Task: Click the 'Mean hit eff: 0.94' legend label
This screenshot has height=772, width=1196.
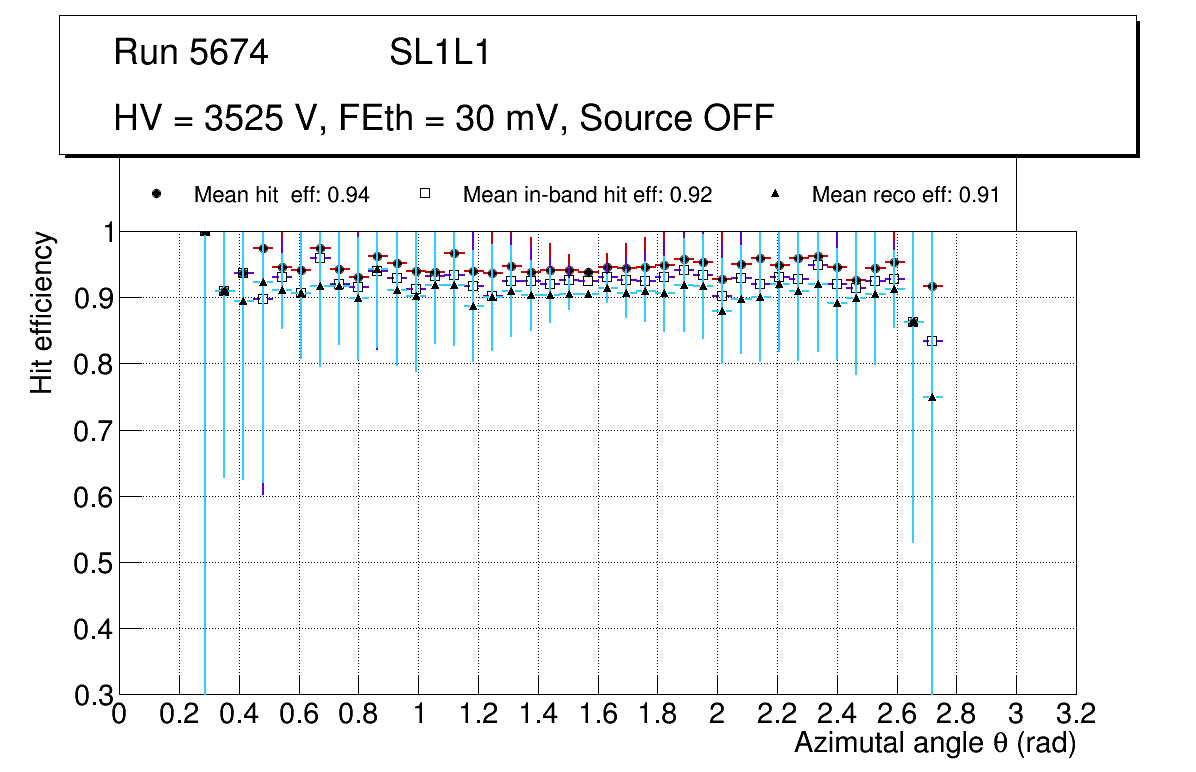Action: 281,195
